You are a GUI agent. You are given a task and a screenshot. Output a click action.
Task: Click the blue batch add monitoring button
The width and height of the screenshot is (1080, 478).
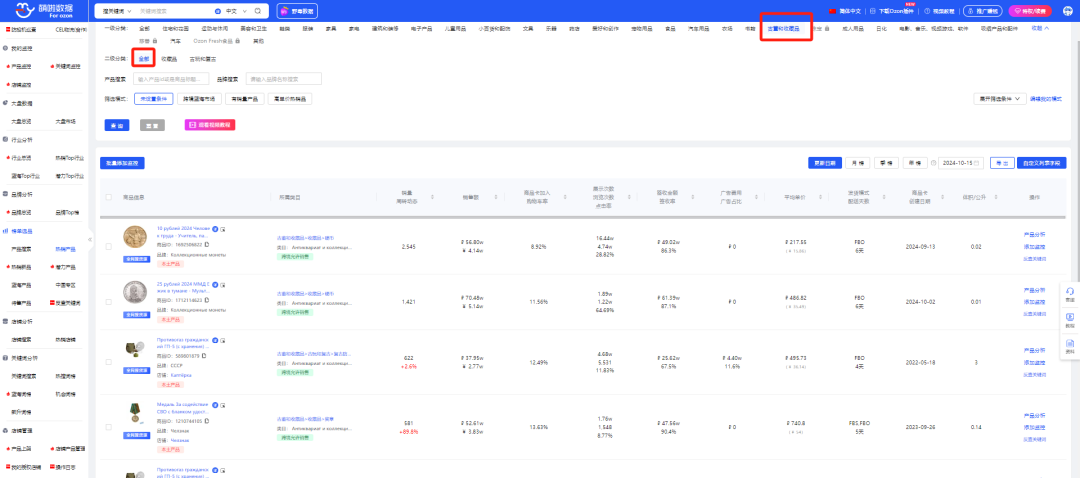coord(122,163)
